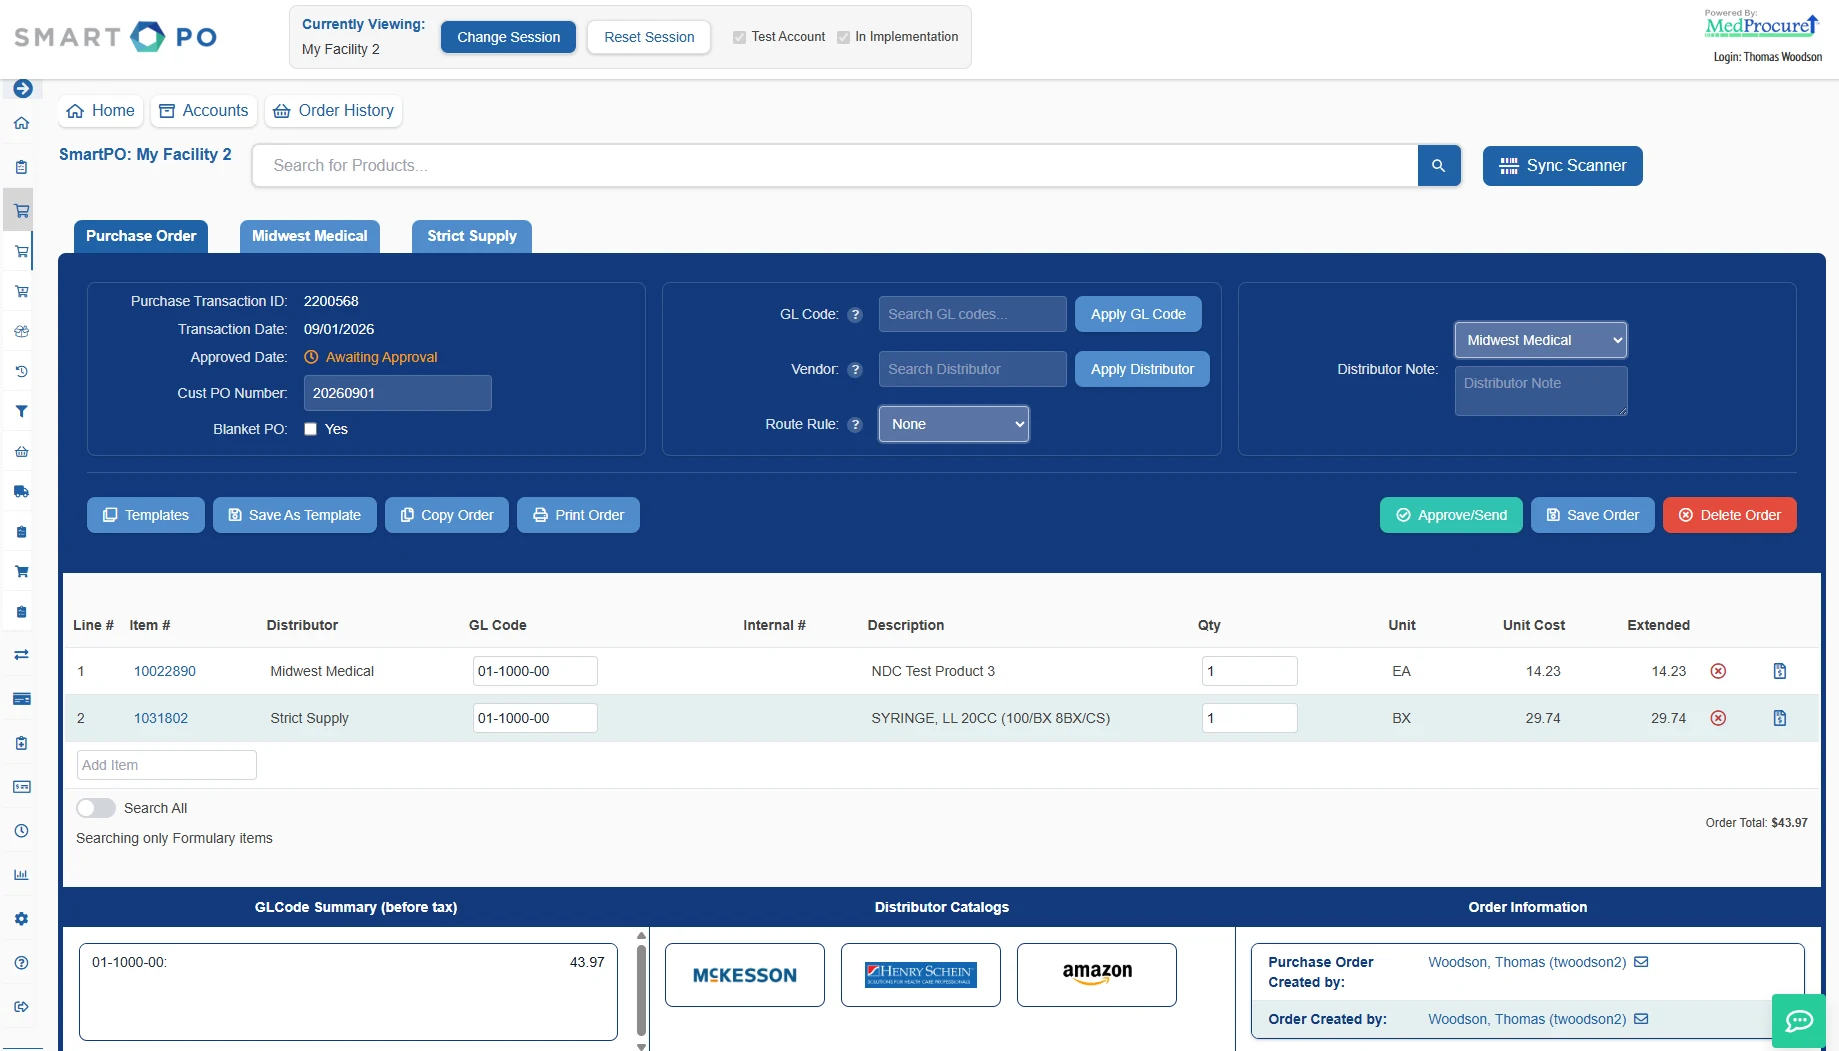This screenshot has width=1839, height=1051.
Task: Select the Purchase Order tab
Action: point(141,236)
